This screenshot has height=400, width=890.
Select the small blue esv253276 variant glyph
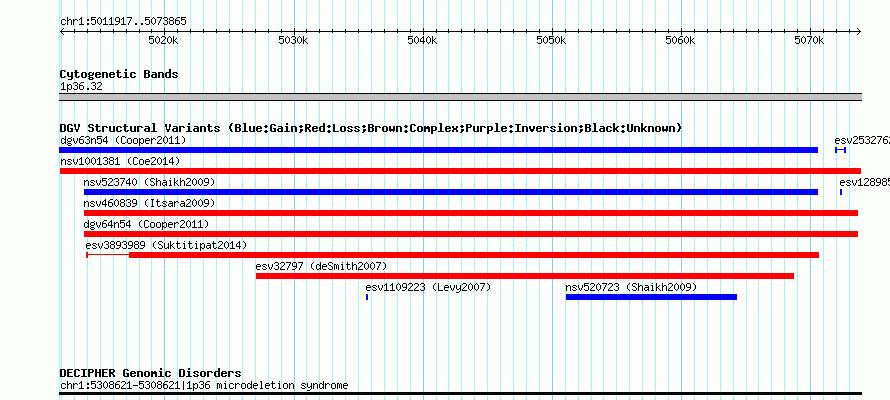841,150
